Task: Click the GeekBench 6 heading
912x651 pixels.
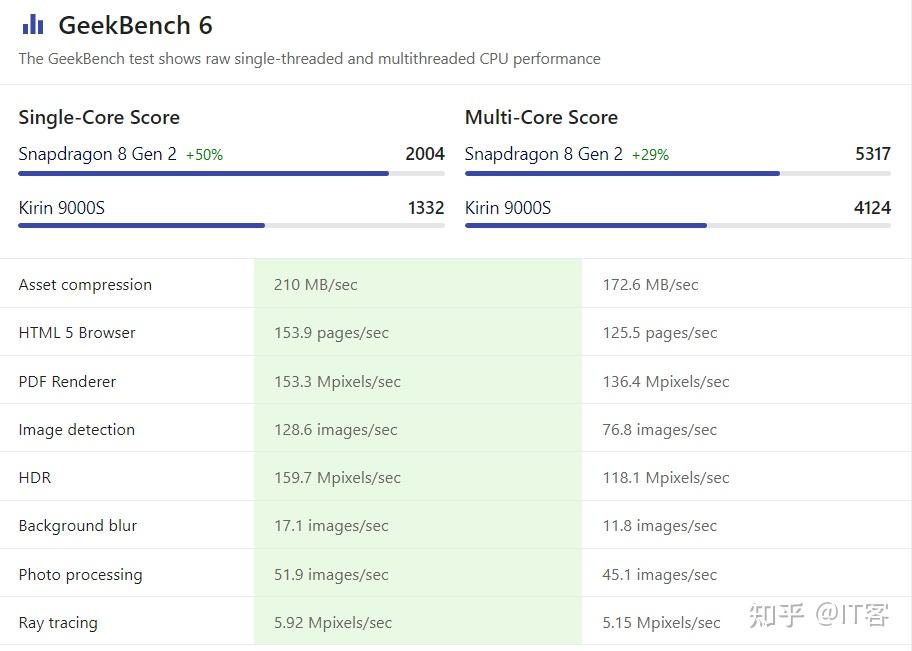Action: tap(135, 26)
